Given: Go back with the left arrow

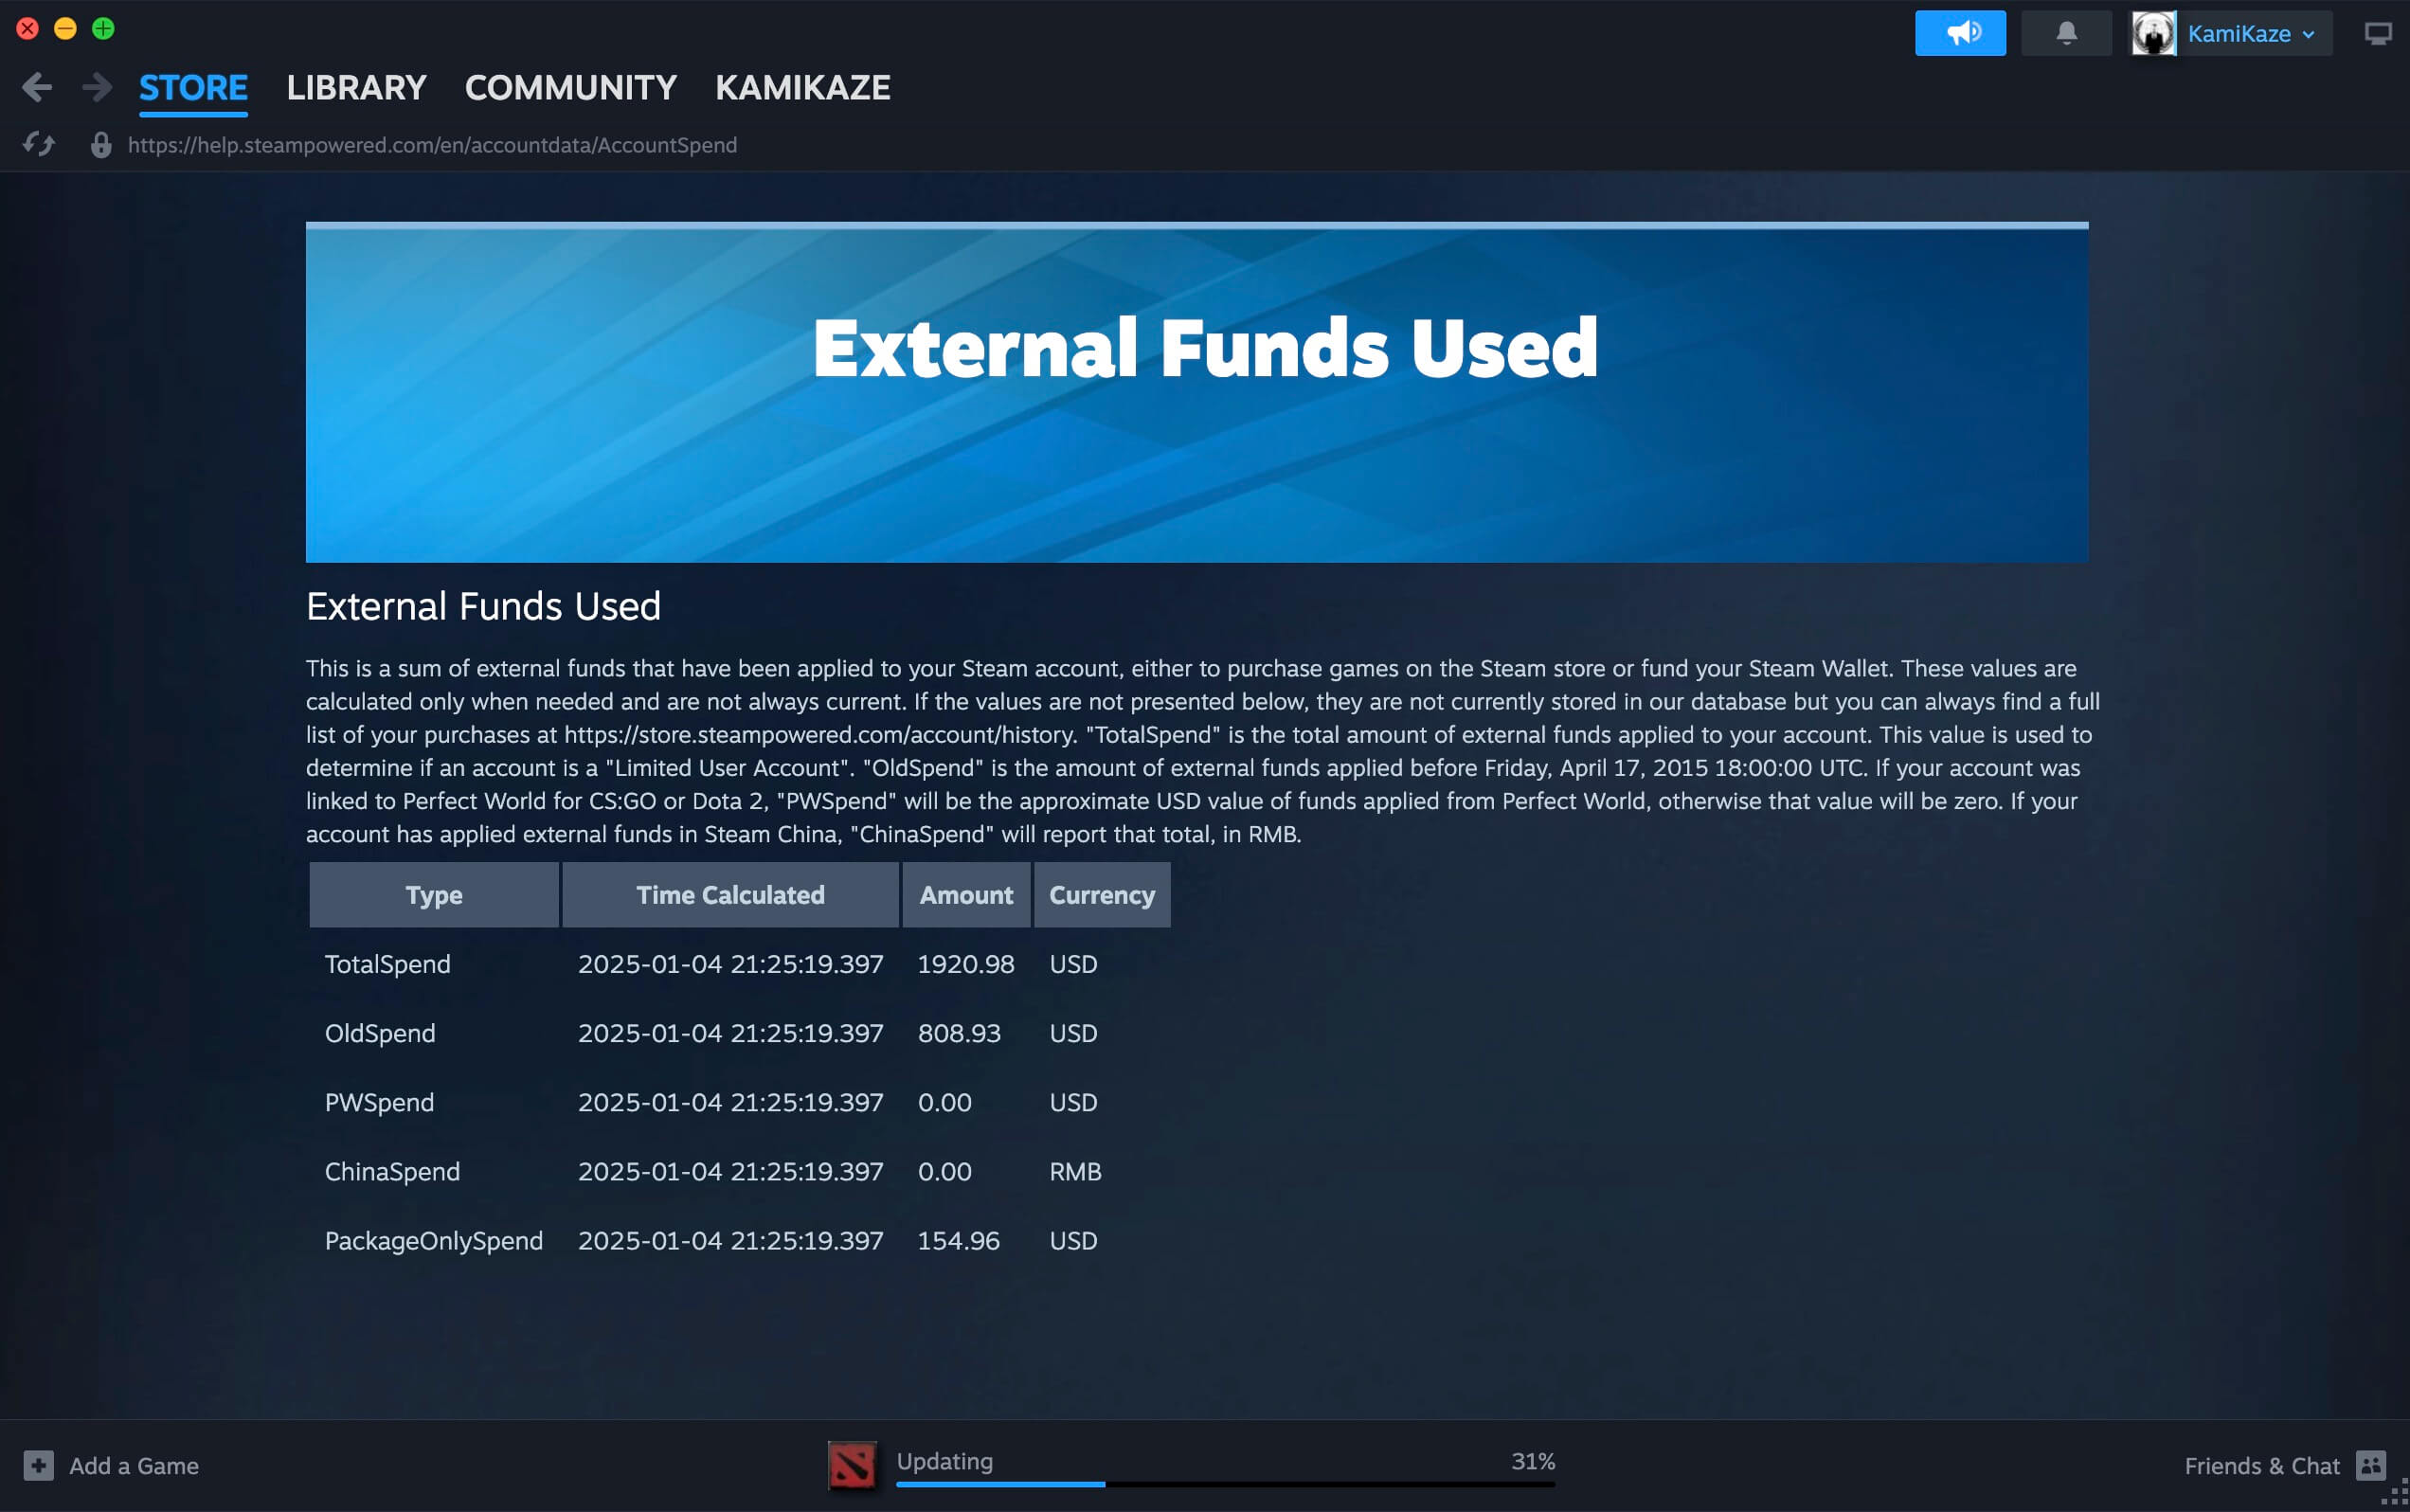Looking at the screenshot, I should [37, 88].
